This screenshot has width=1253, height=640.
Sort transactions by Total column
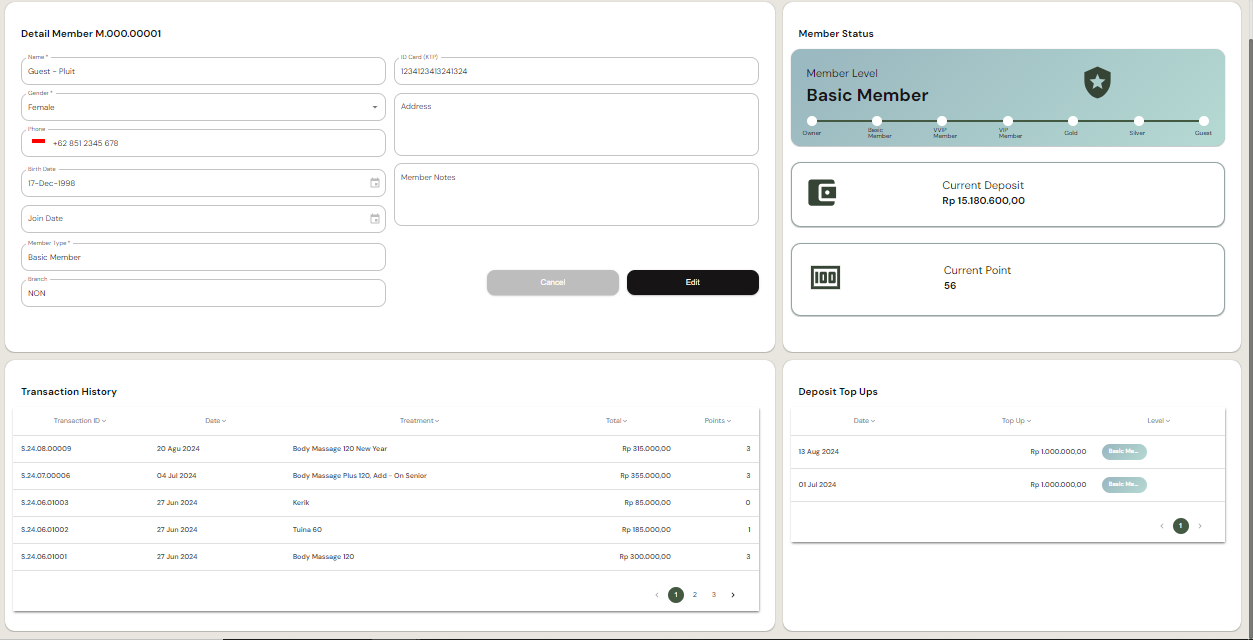pos(616,421)
